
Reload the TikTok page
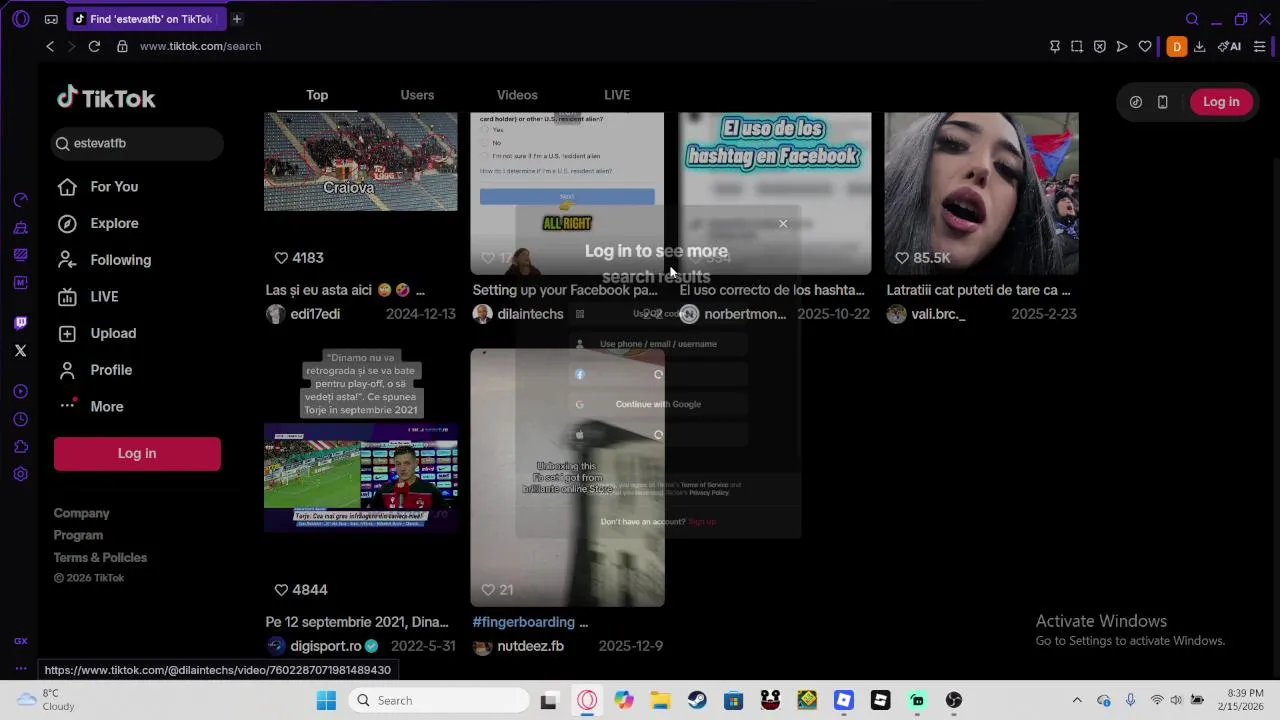pyautogui.click(x=94, y=46)
